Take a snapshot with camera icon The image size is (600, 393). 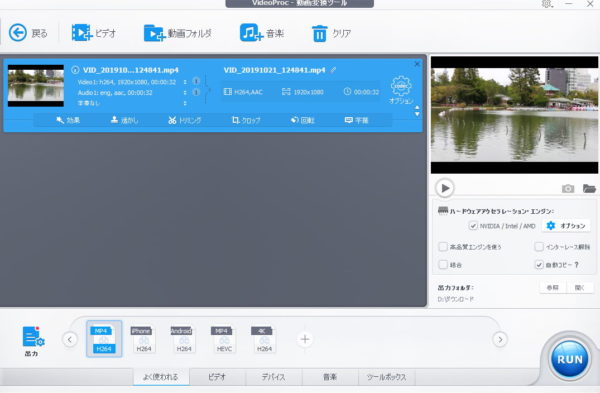tap(568, 188)
